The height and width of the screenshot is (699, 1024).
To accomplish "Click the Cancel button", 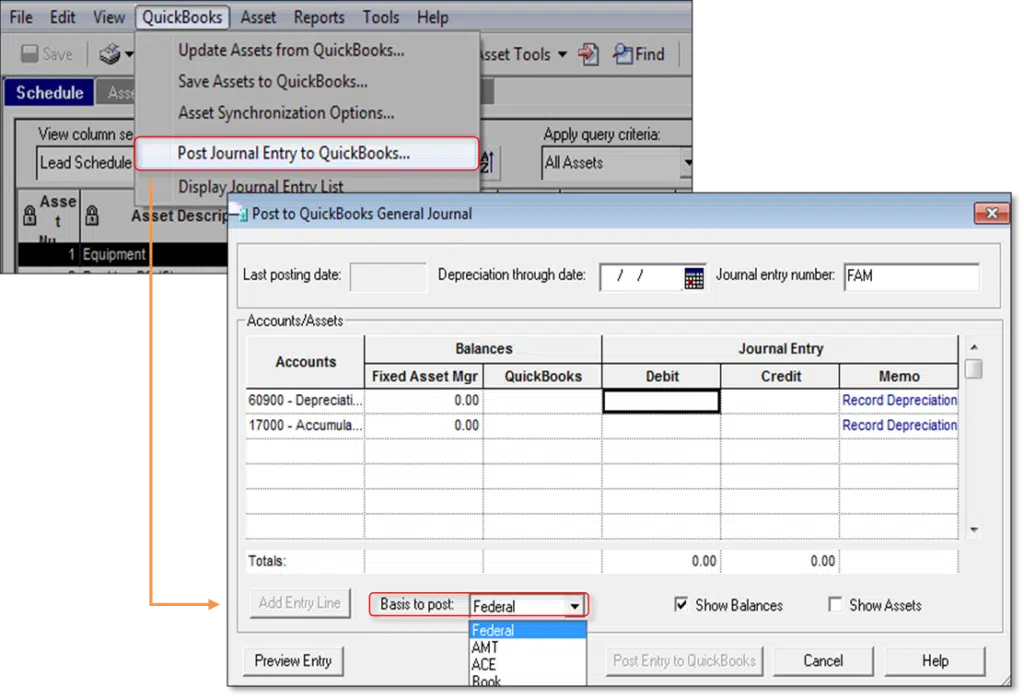I will pyautogui.click(x=823, y=661).
